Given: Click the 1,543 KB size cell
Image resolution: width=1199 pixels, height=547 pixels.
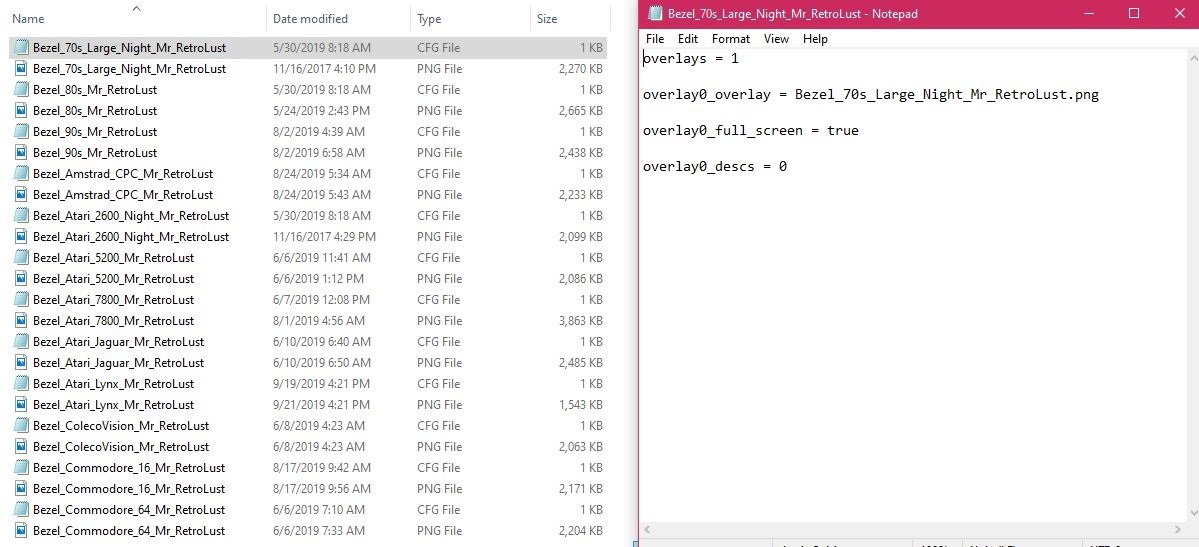Looking at the screenshot, I should (x=580, y=405).
